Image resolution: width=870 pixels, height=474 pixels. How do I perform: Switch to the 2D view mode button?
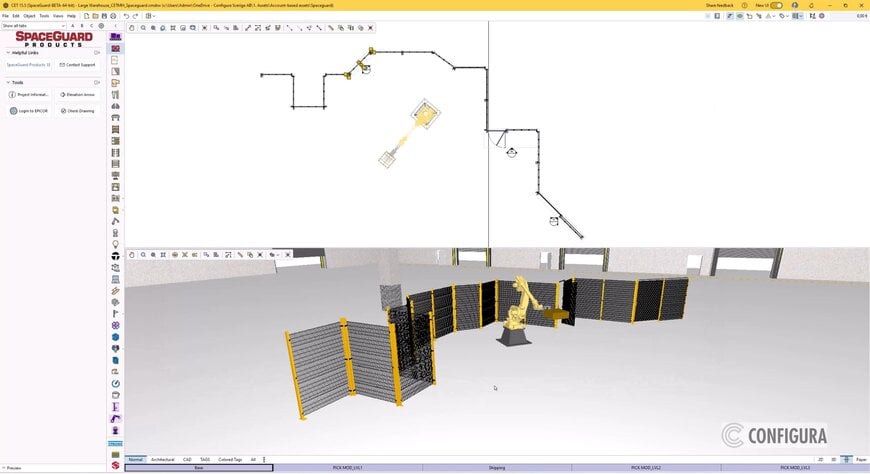821,460
